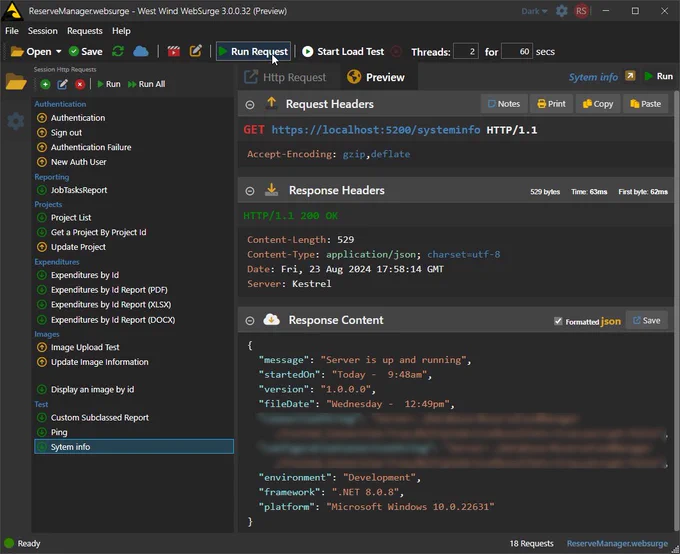The height and width of the screenshot is (554, 680).
Task: Click the Paste button
Action: pos(645,104)
